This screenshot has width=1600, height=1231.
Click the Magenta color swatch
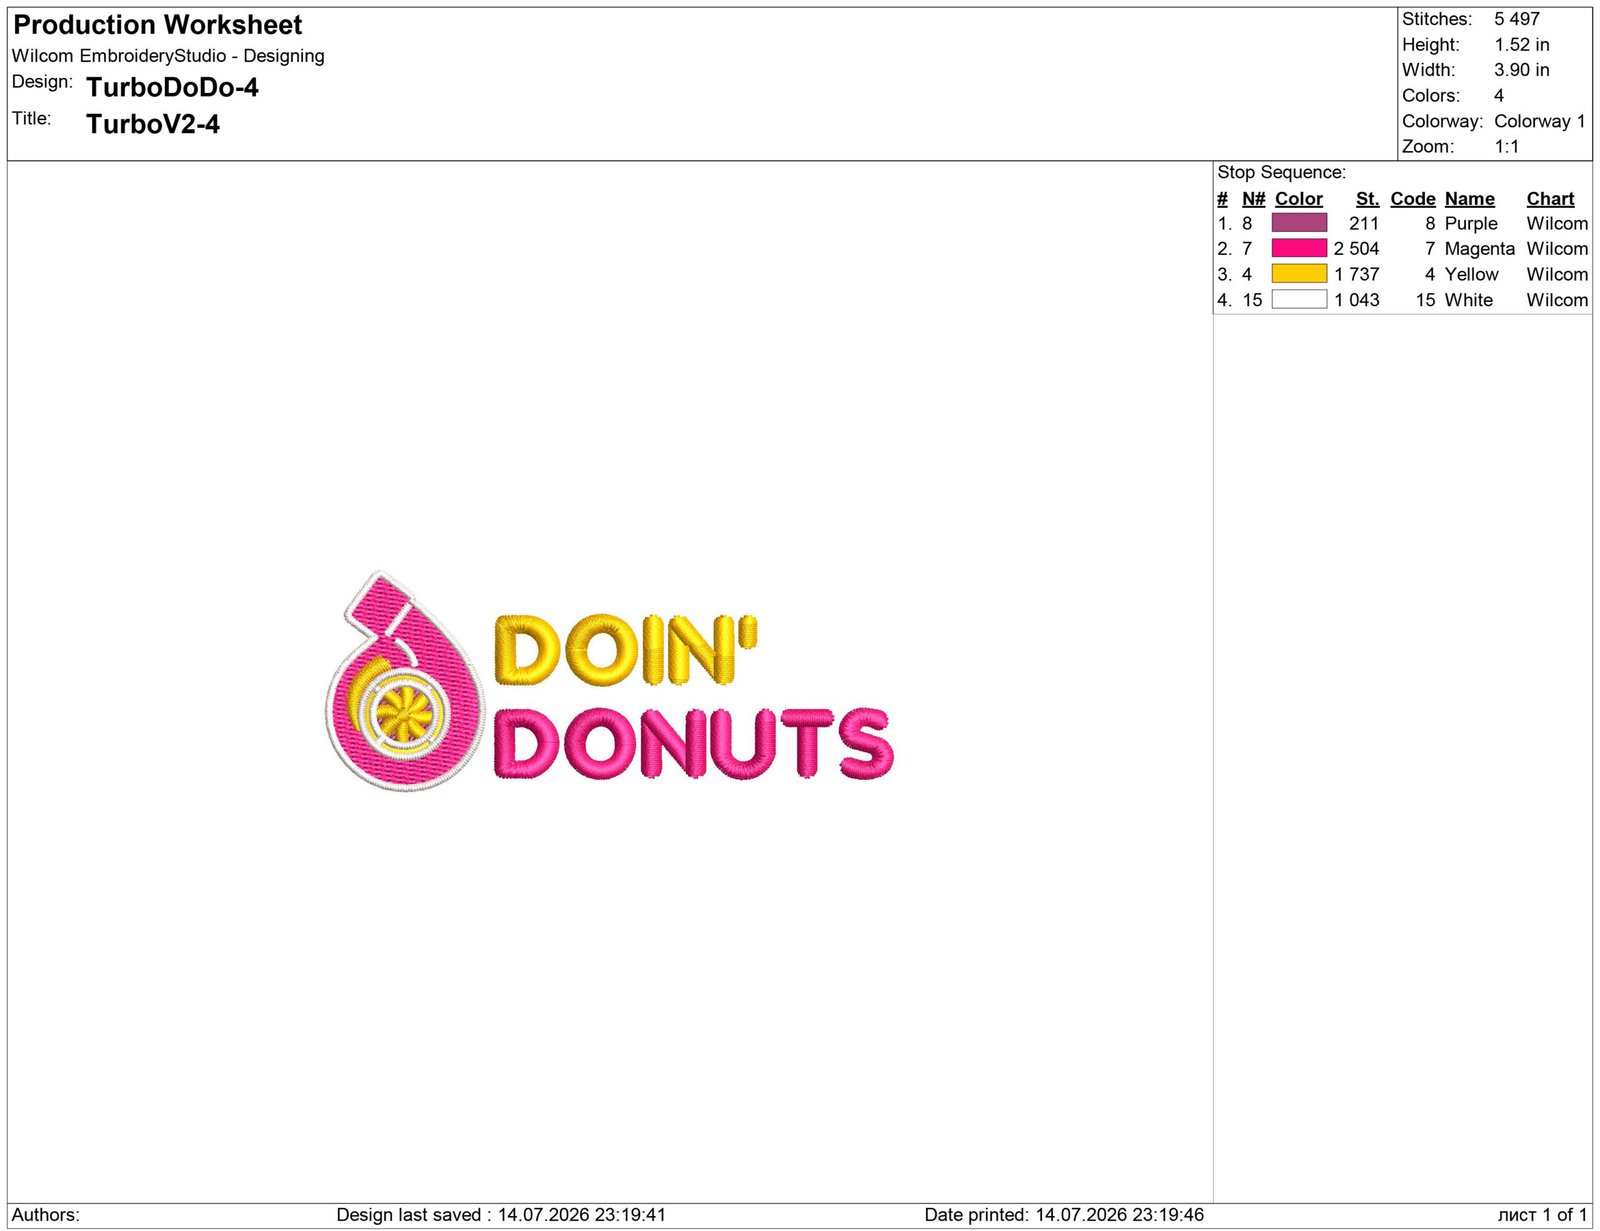tap(1299, 248)
